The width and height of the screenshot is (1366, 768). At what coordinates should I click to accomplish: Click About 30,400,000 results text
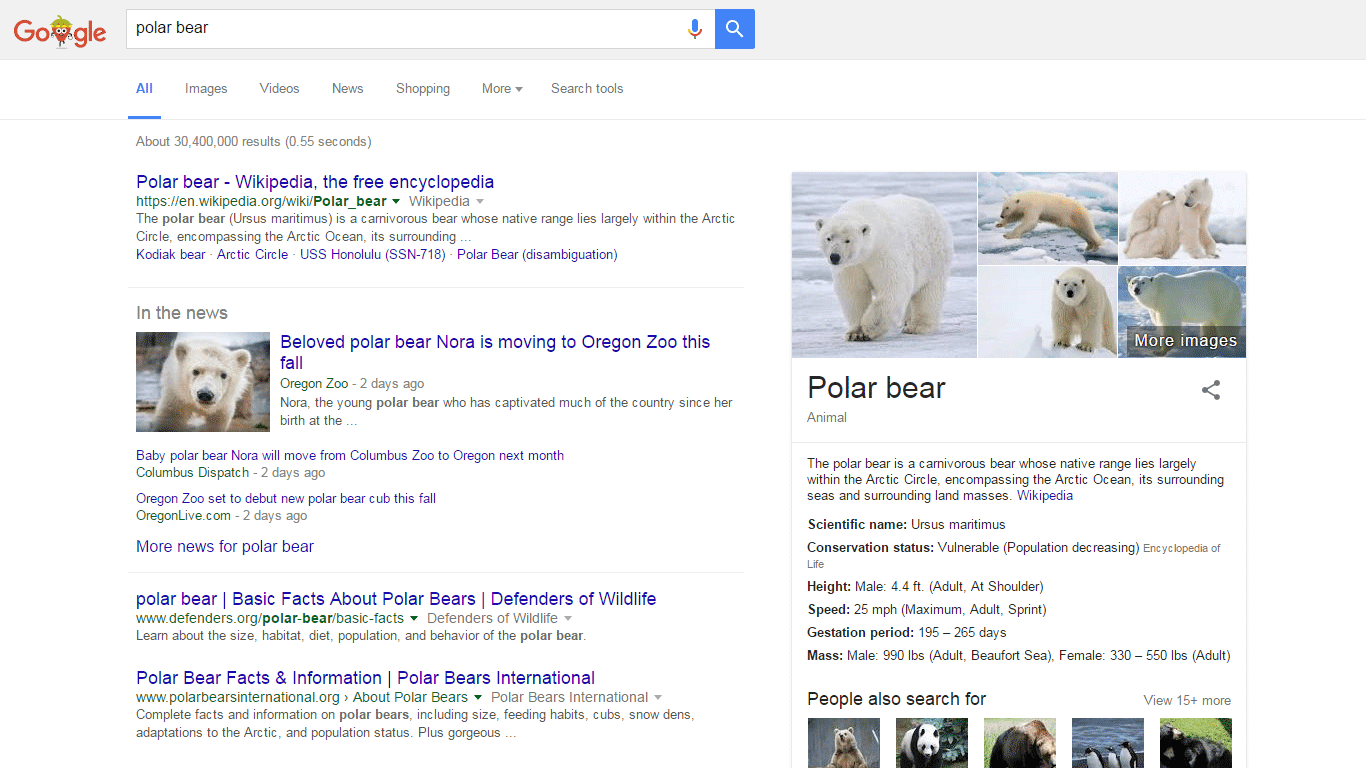tap(254, 142)
